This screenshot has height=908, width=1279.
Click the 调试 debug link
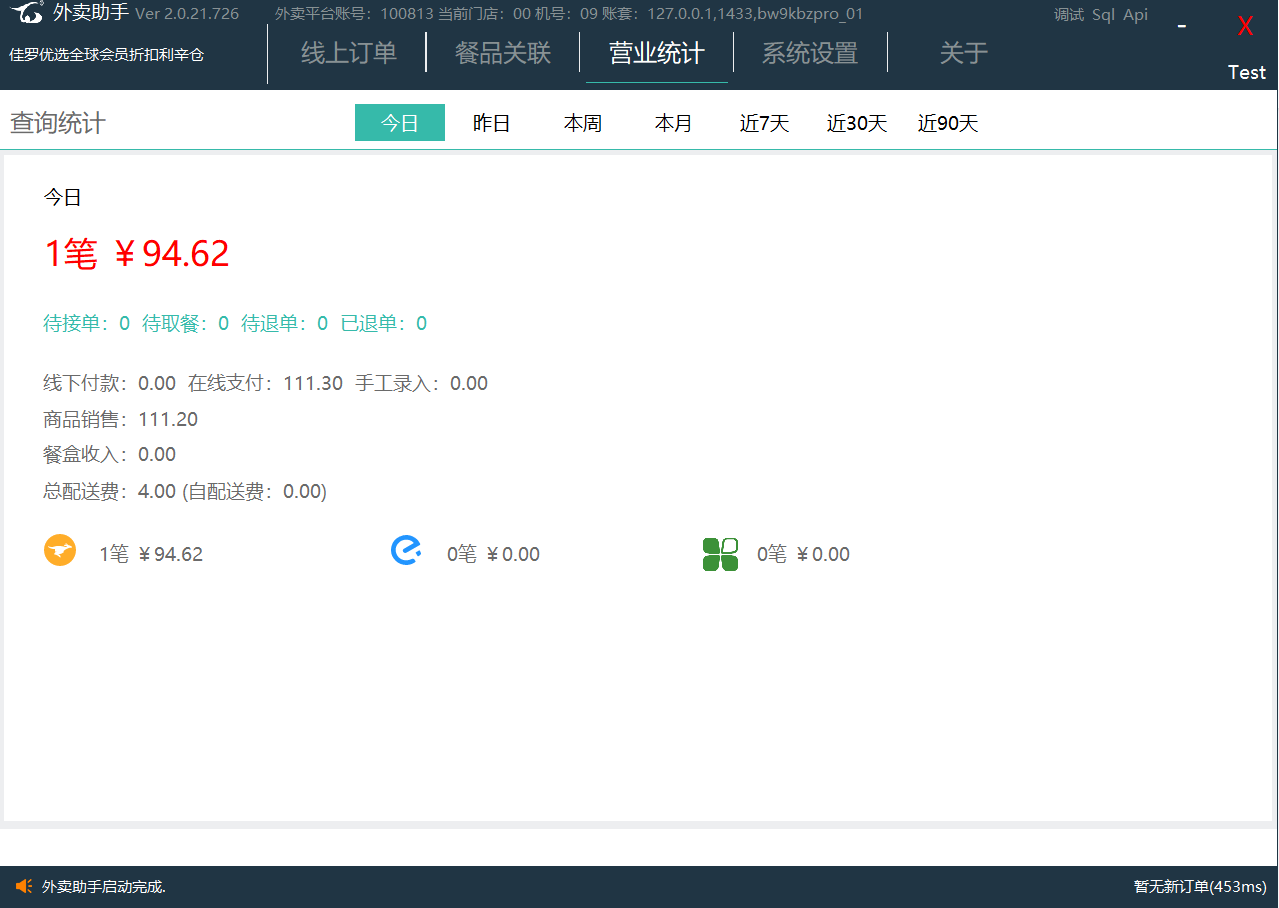click(x=1069, y=15)
